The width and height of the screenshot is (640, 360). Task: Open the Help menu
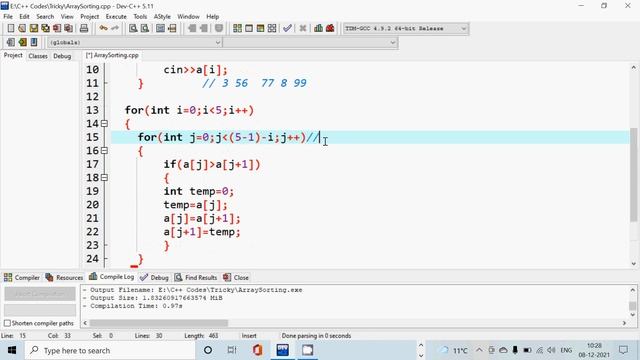click(212, 16)
